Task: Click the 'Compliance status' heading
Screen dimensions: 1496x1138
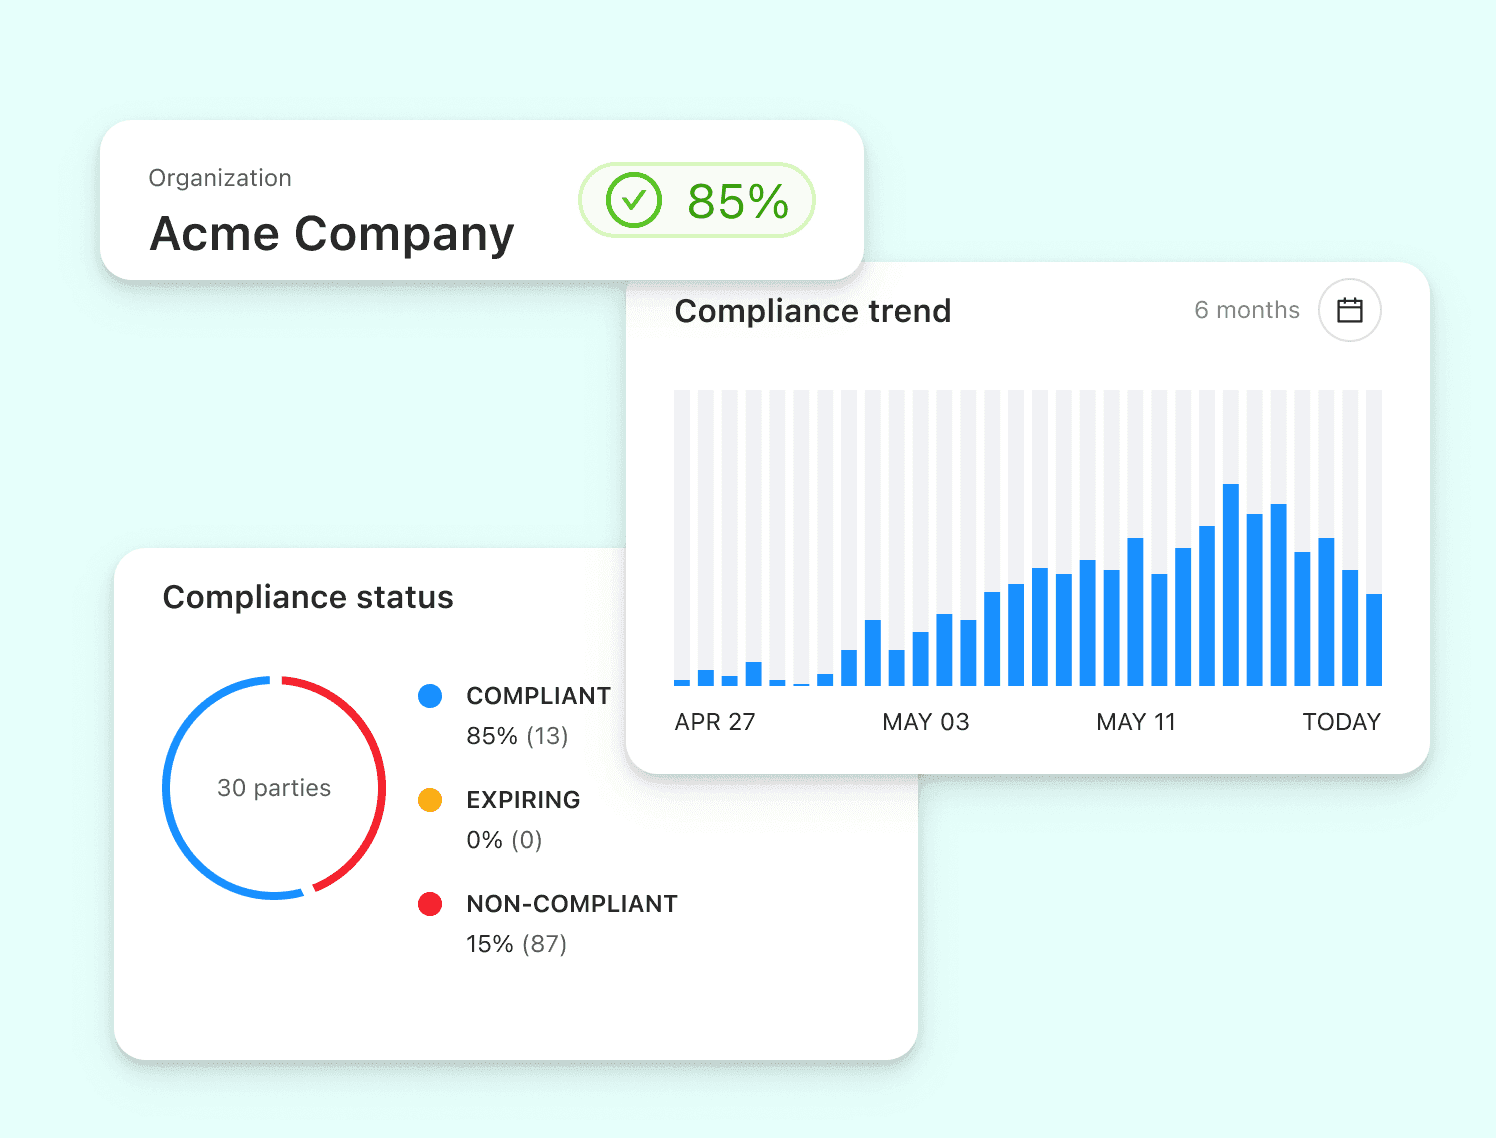Action: (x=308, y=597)
